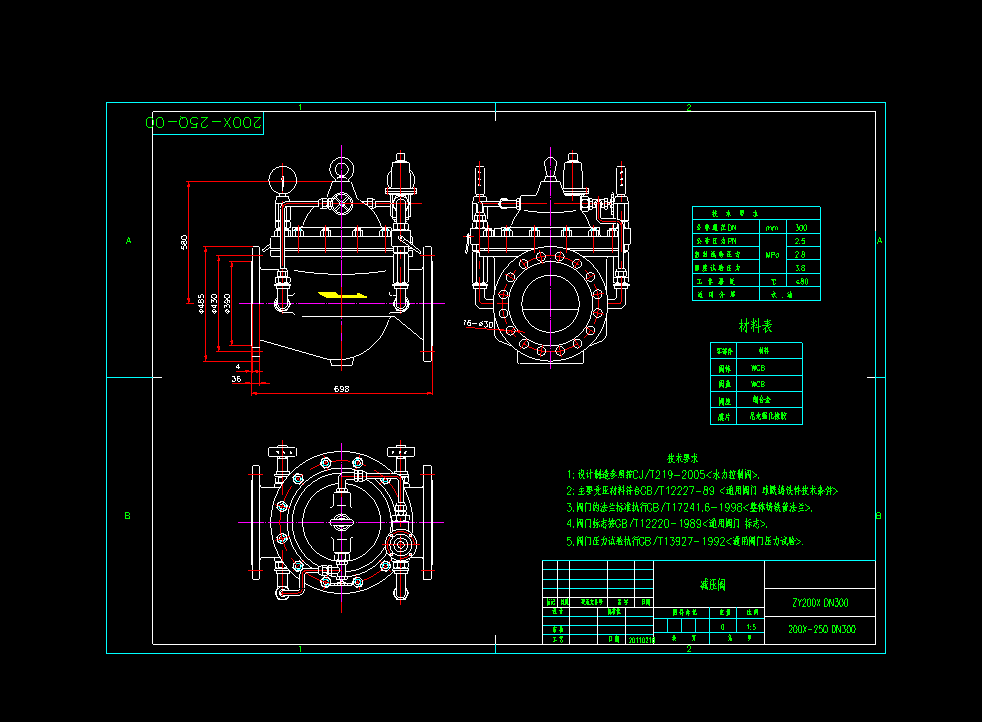Select the φ485 flange diameter dimension
The width and height of the screenshot is (982, 722).
coord(201,303)
